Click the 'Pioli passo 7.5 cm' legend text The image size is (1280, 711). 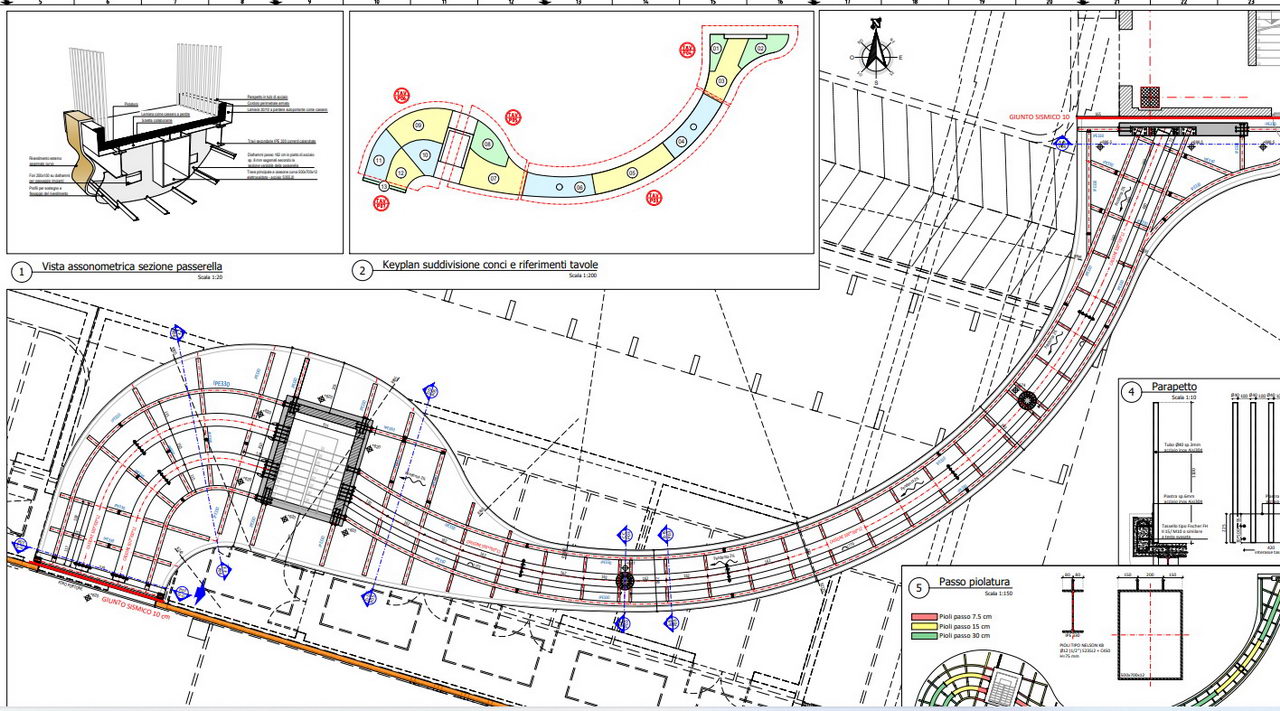[967, 616]
